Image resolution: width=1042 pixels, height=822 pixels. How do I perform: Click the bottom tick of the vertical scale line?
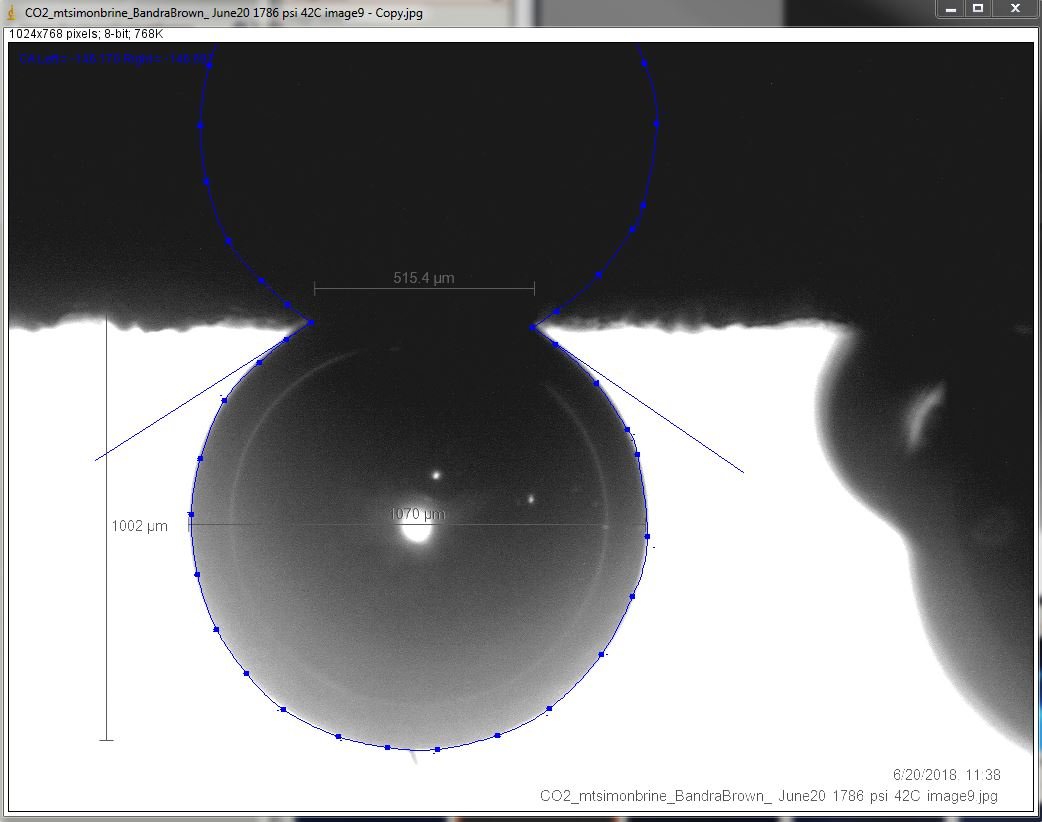[106, 740]
